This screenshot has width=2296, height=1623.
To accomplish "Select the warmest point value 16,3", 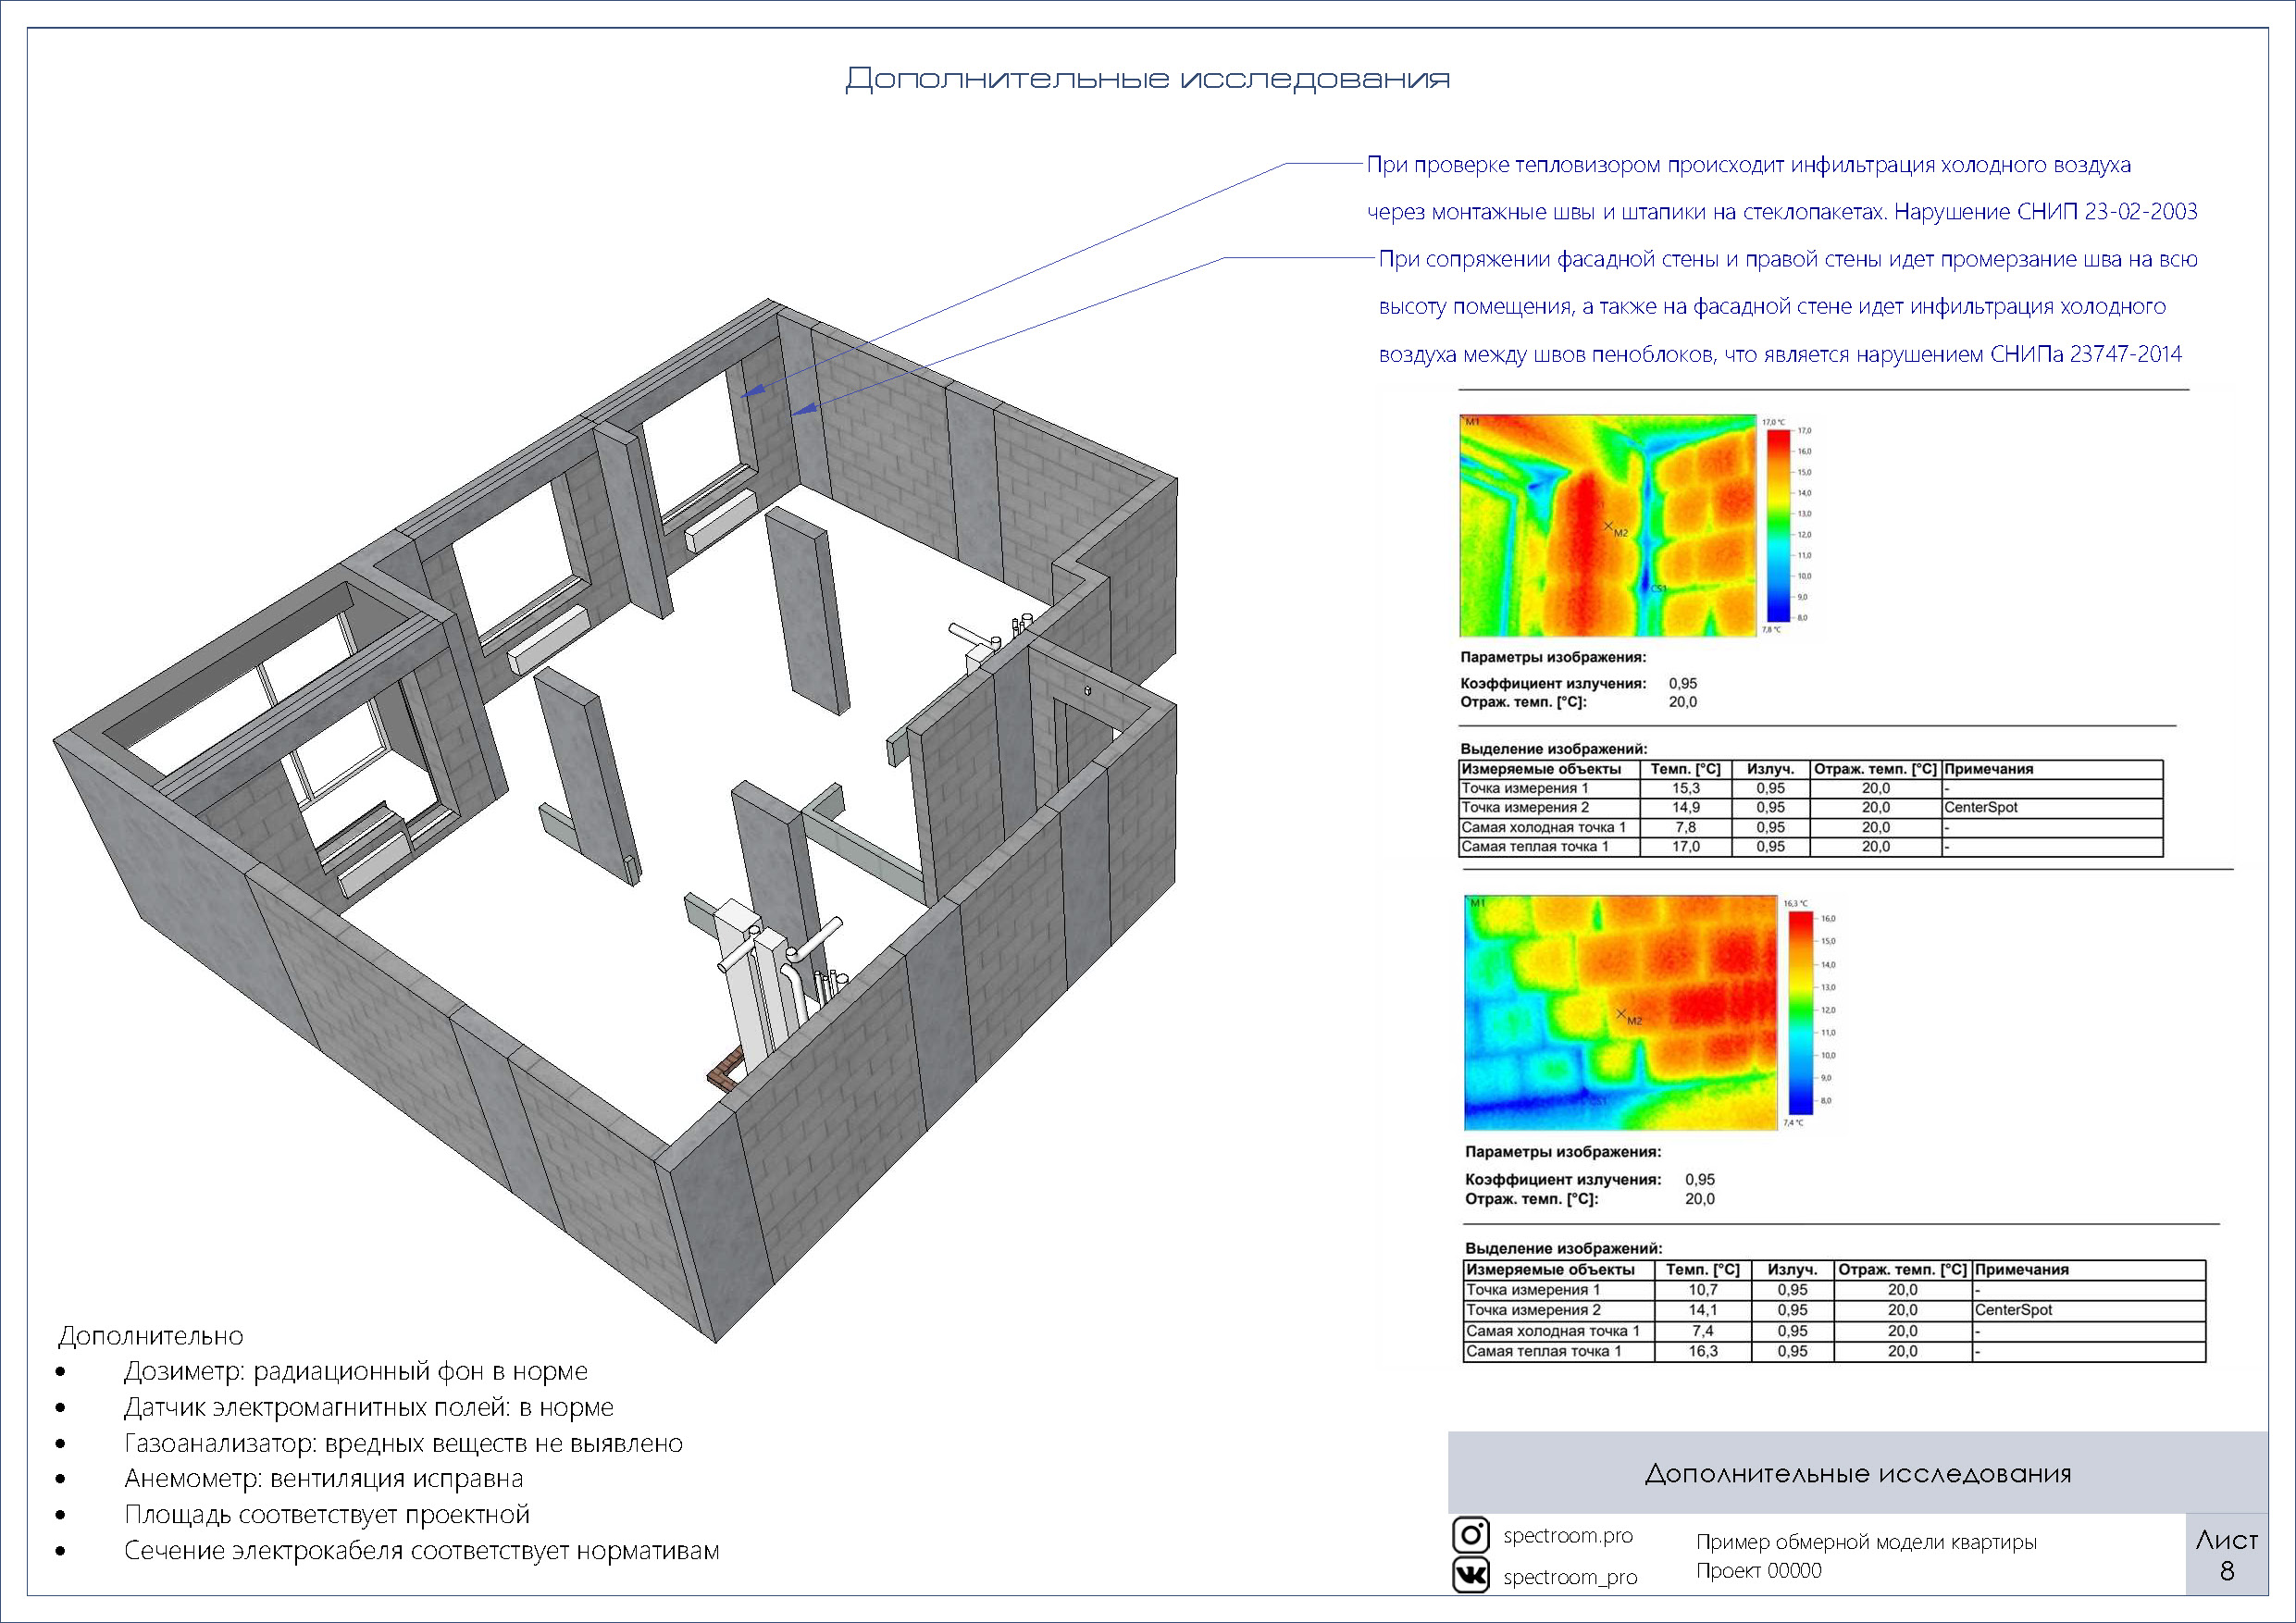I will [x=1703, y=1351].
